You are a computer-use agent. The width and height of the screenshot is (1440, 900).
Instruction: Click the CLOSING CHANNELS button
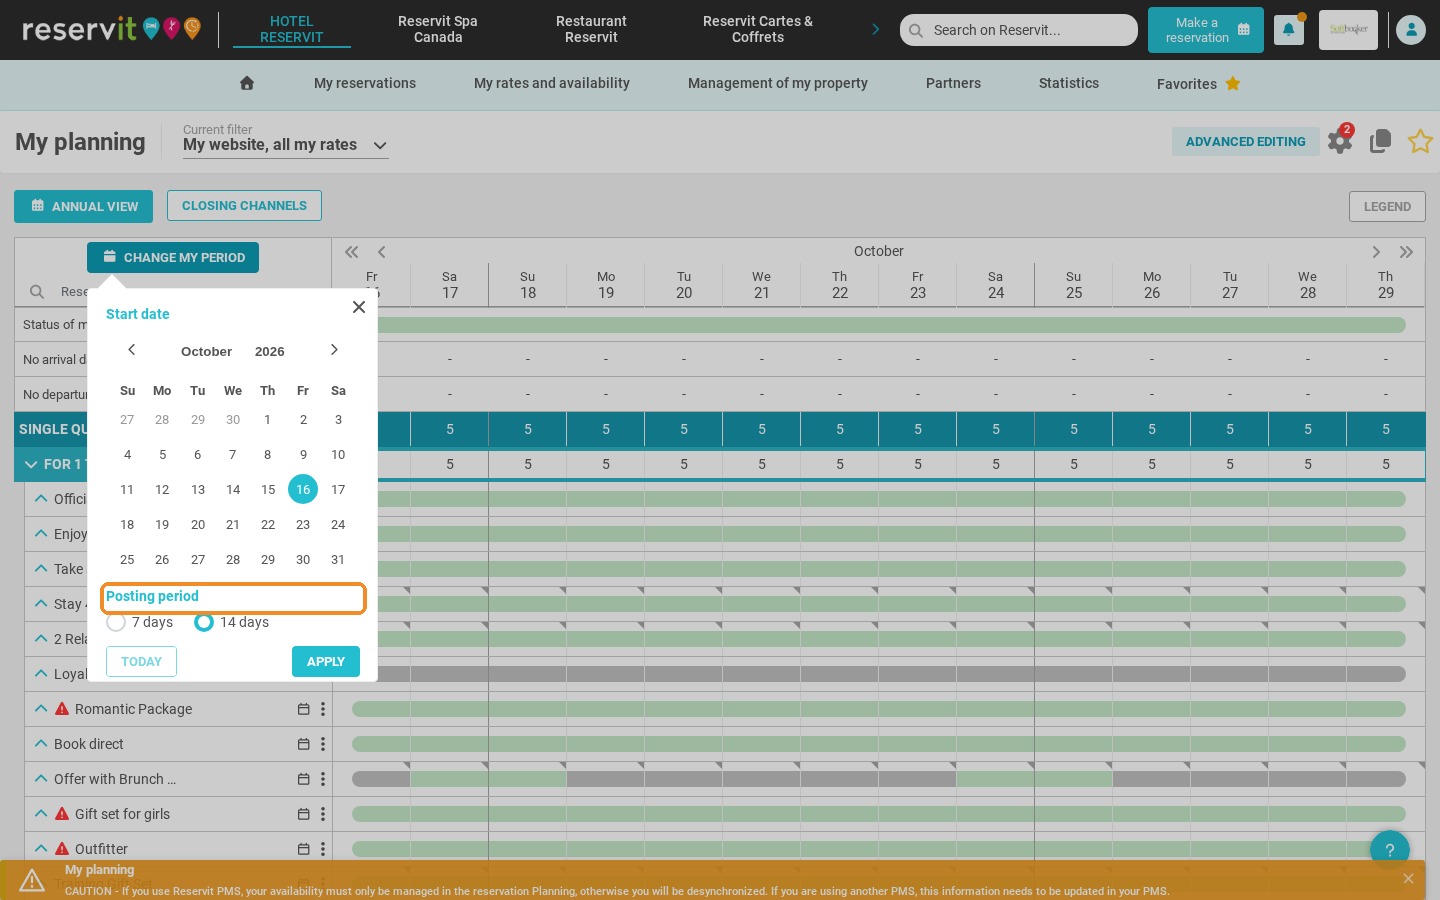coord(244,205)
